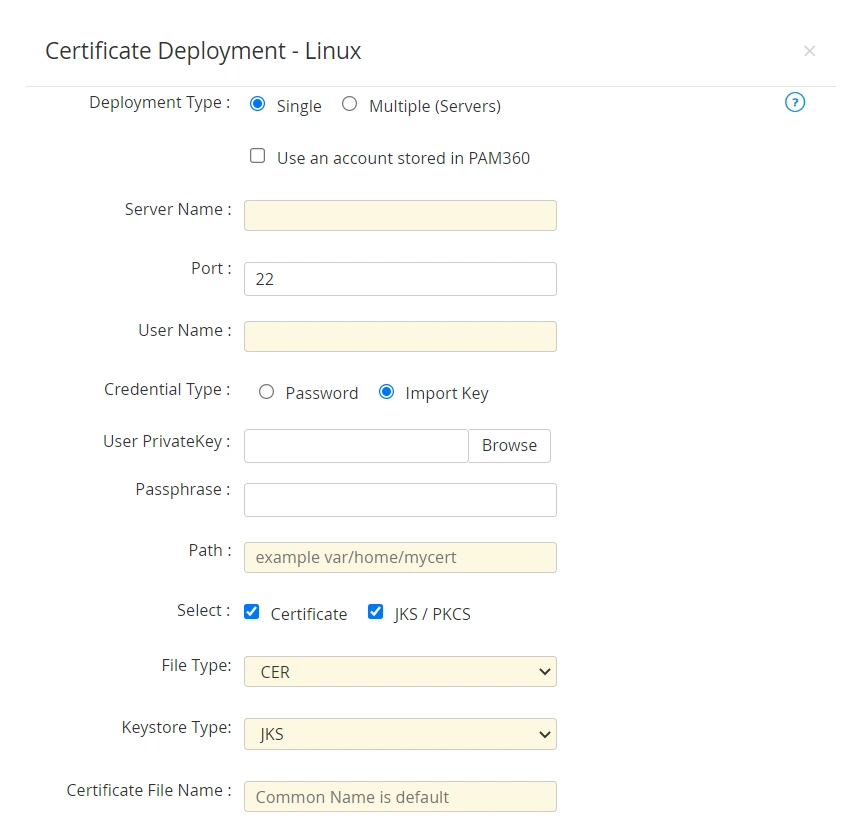Expand the File Type chevron arrow
The image size is (858, 835).
(x=545, y=671)
